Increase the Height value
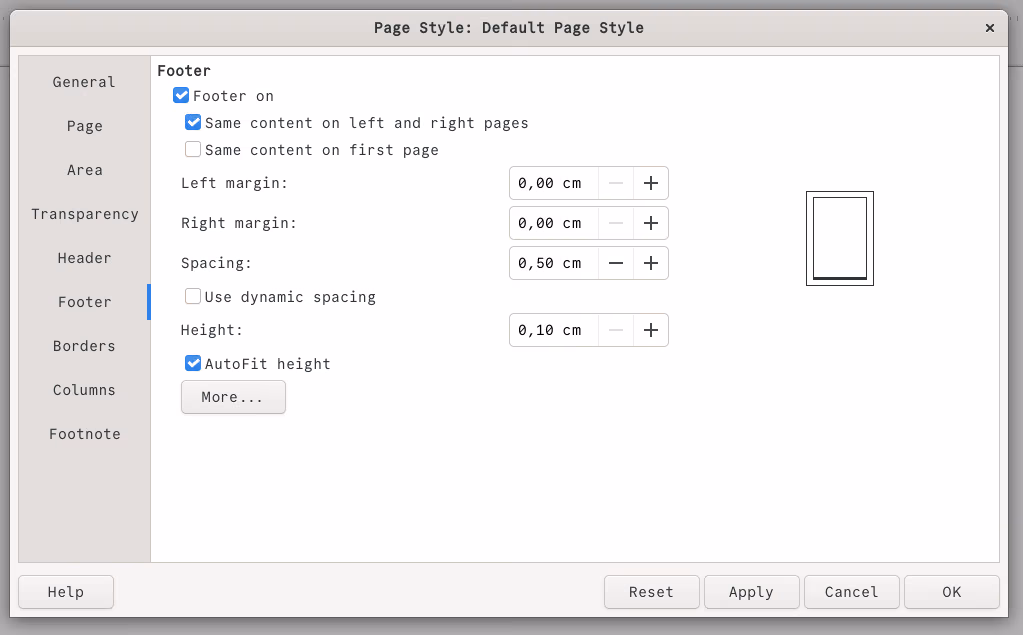This screenshot has height=635, width=1023. (x=651, y=330)
